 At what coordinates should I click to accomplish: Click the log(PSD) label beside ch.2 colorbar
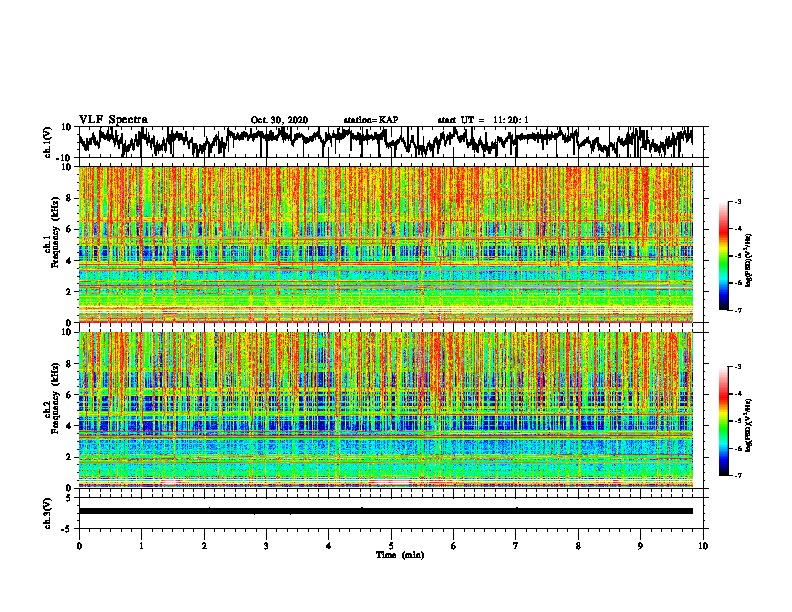pyautogui.click(x=749, y=425)
